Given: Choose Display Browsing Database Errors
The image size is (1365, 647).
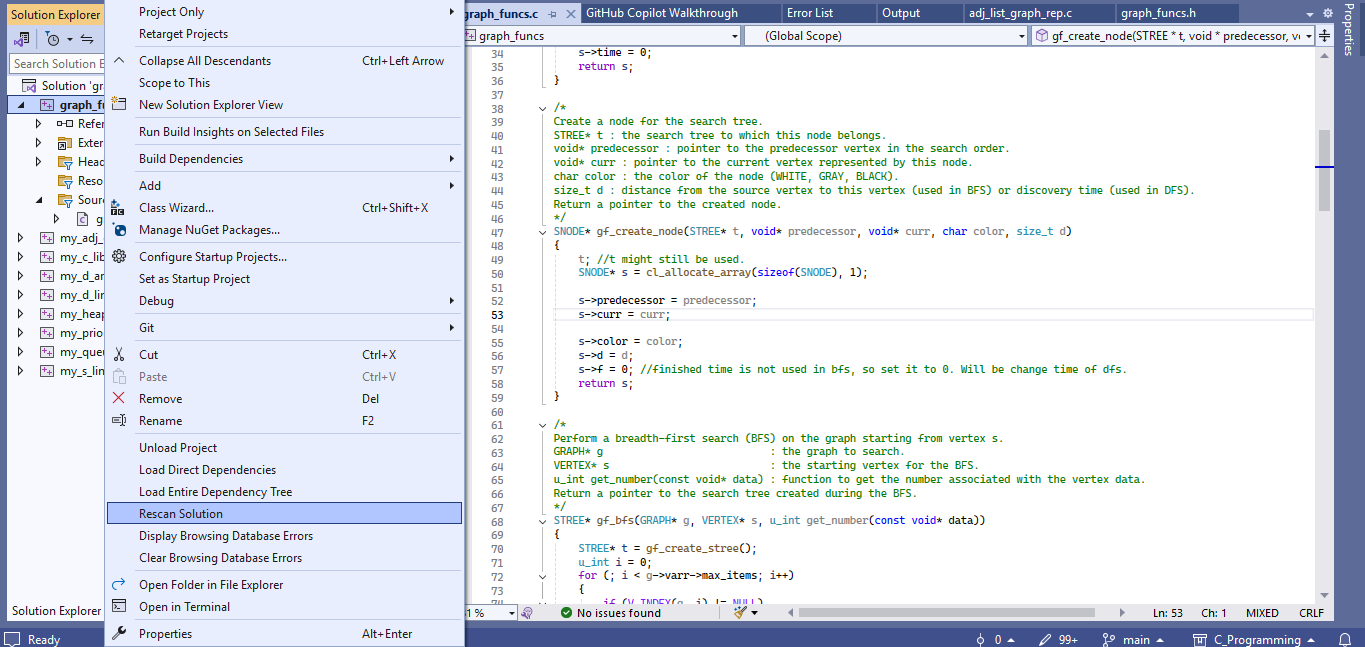Looking at the screenshot, I should click(284, 536).
